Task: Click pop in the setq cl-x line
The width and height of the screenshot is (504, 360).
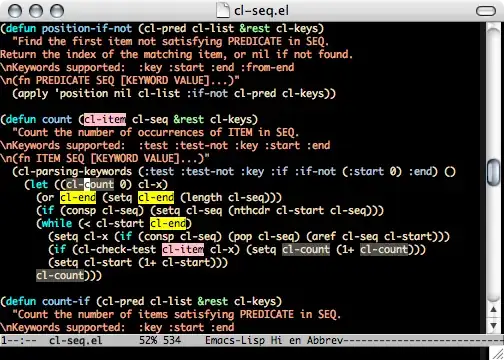Action: pyautogui.click(x=243, y=237)
